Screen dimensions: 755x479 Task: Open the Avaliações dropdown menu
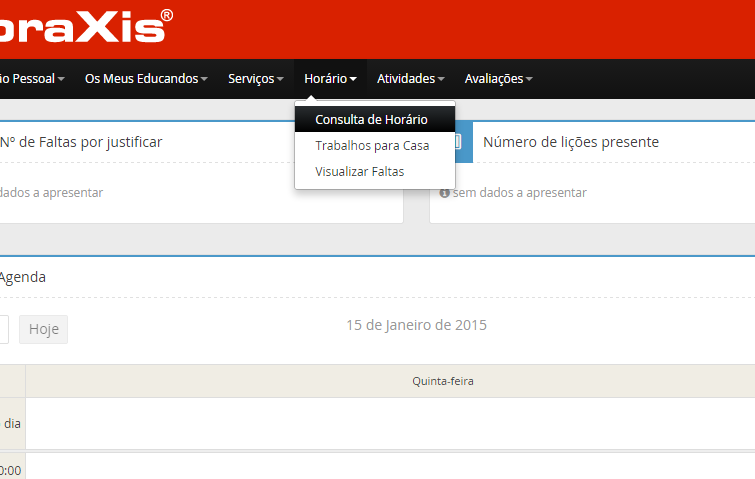(x=498, y=79)
